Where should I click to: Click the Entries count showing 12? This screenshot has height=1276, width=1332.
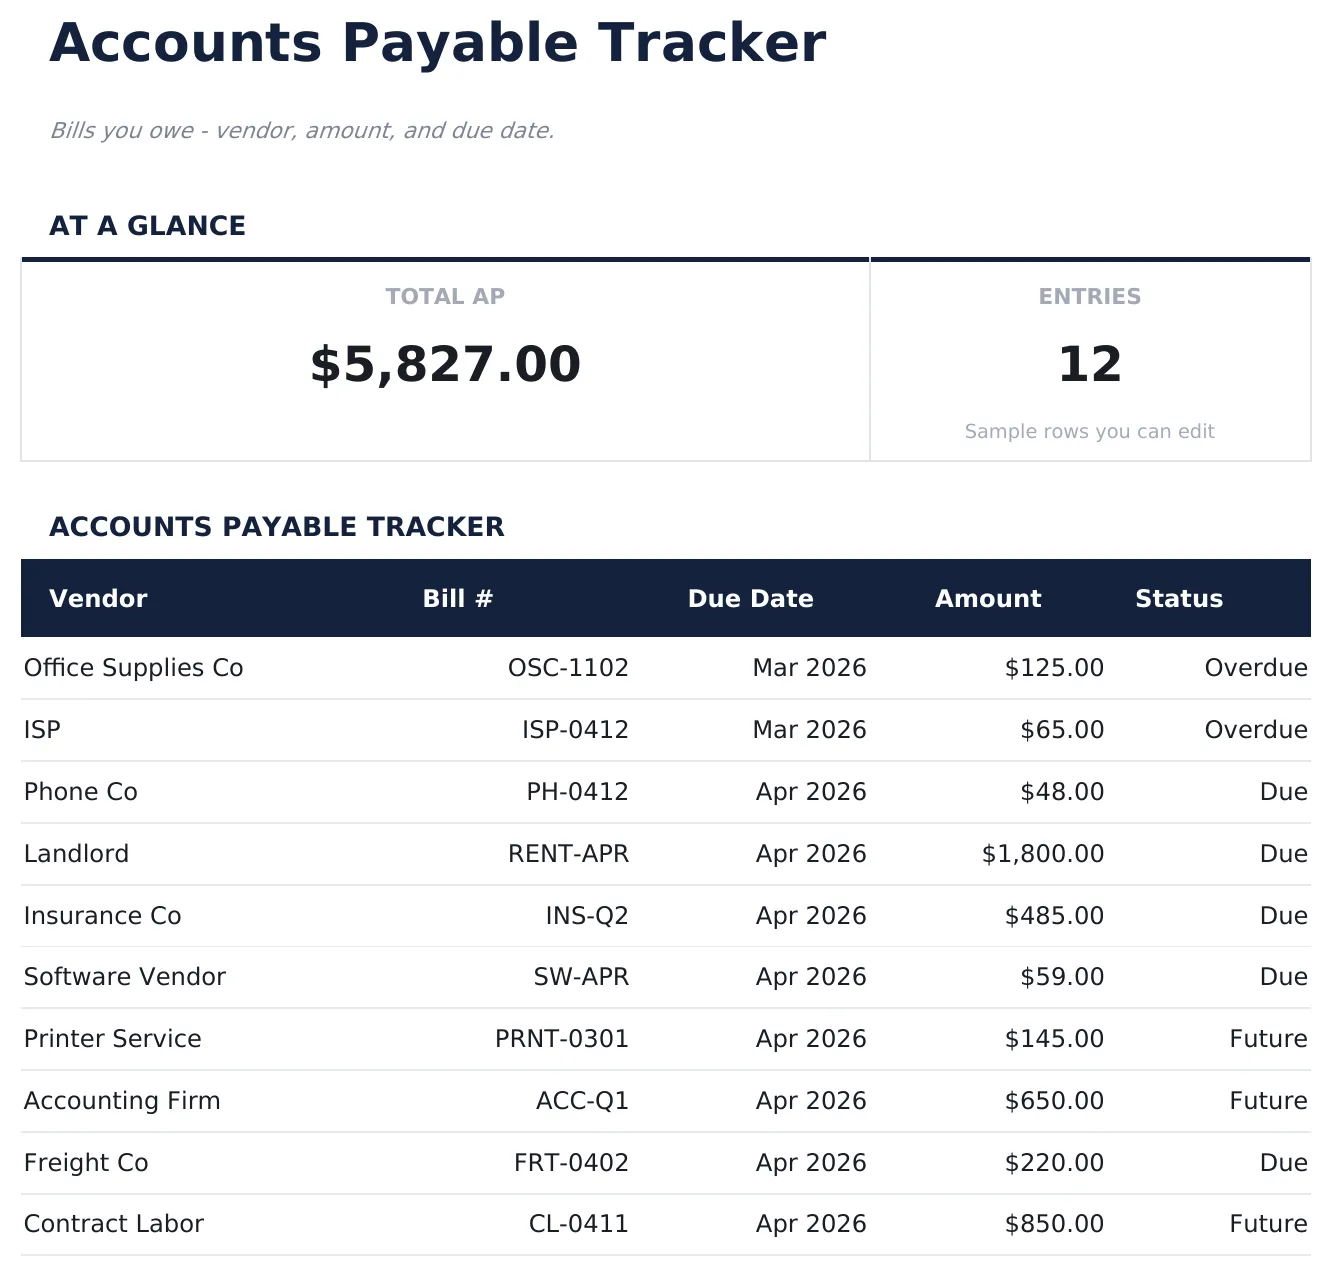(1090, 363)
